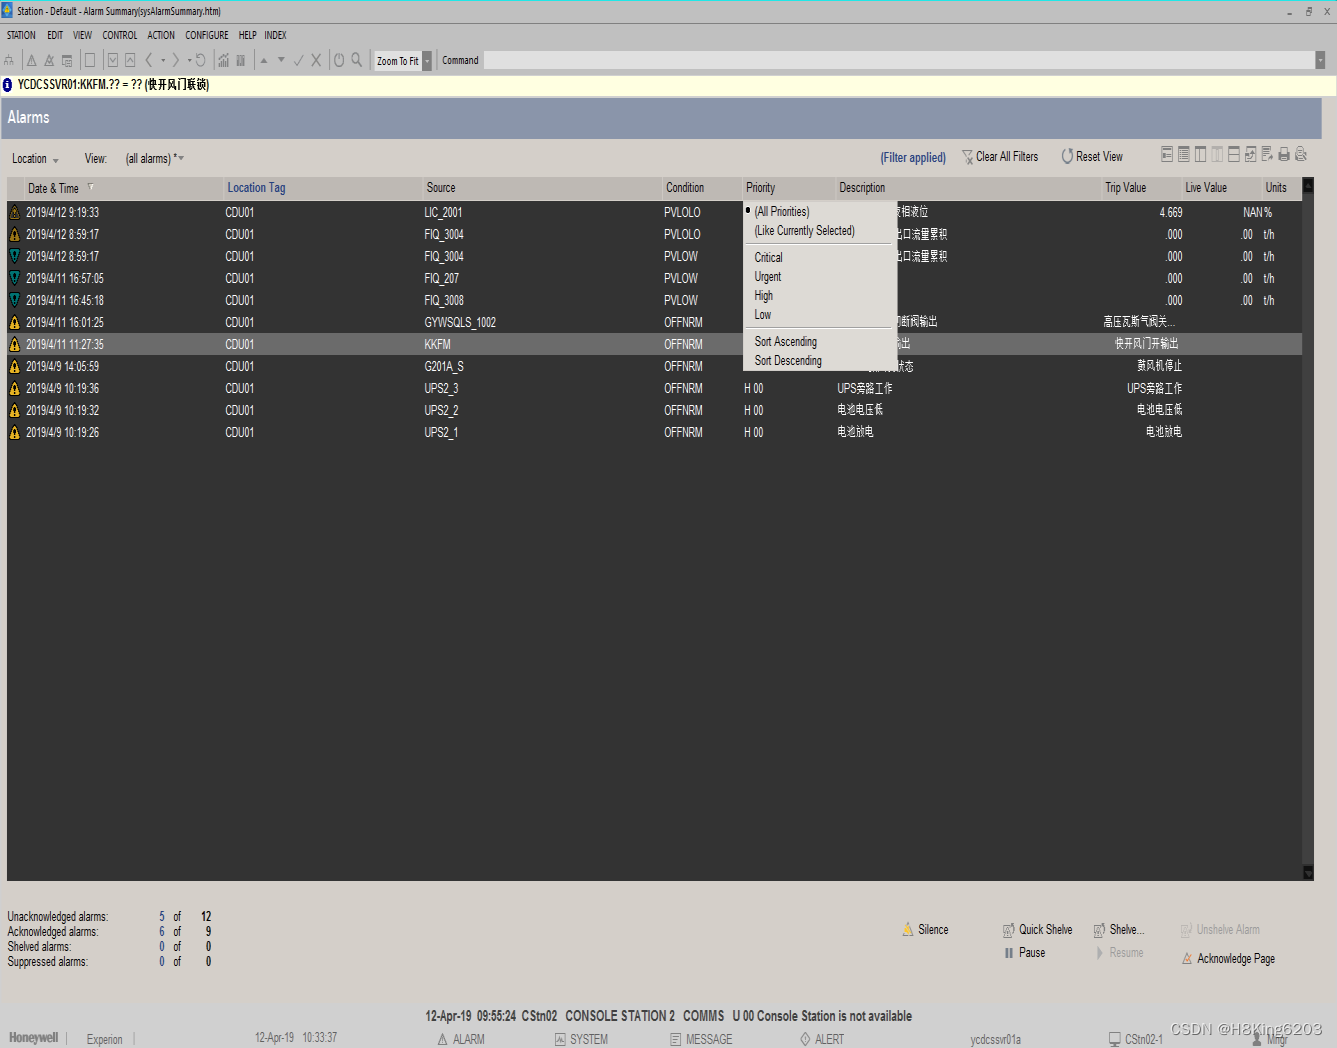Click the SYSTEM status bar indicator
This screenshot has width=1337, height=1048.
click(581, 1039)
